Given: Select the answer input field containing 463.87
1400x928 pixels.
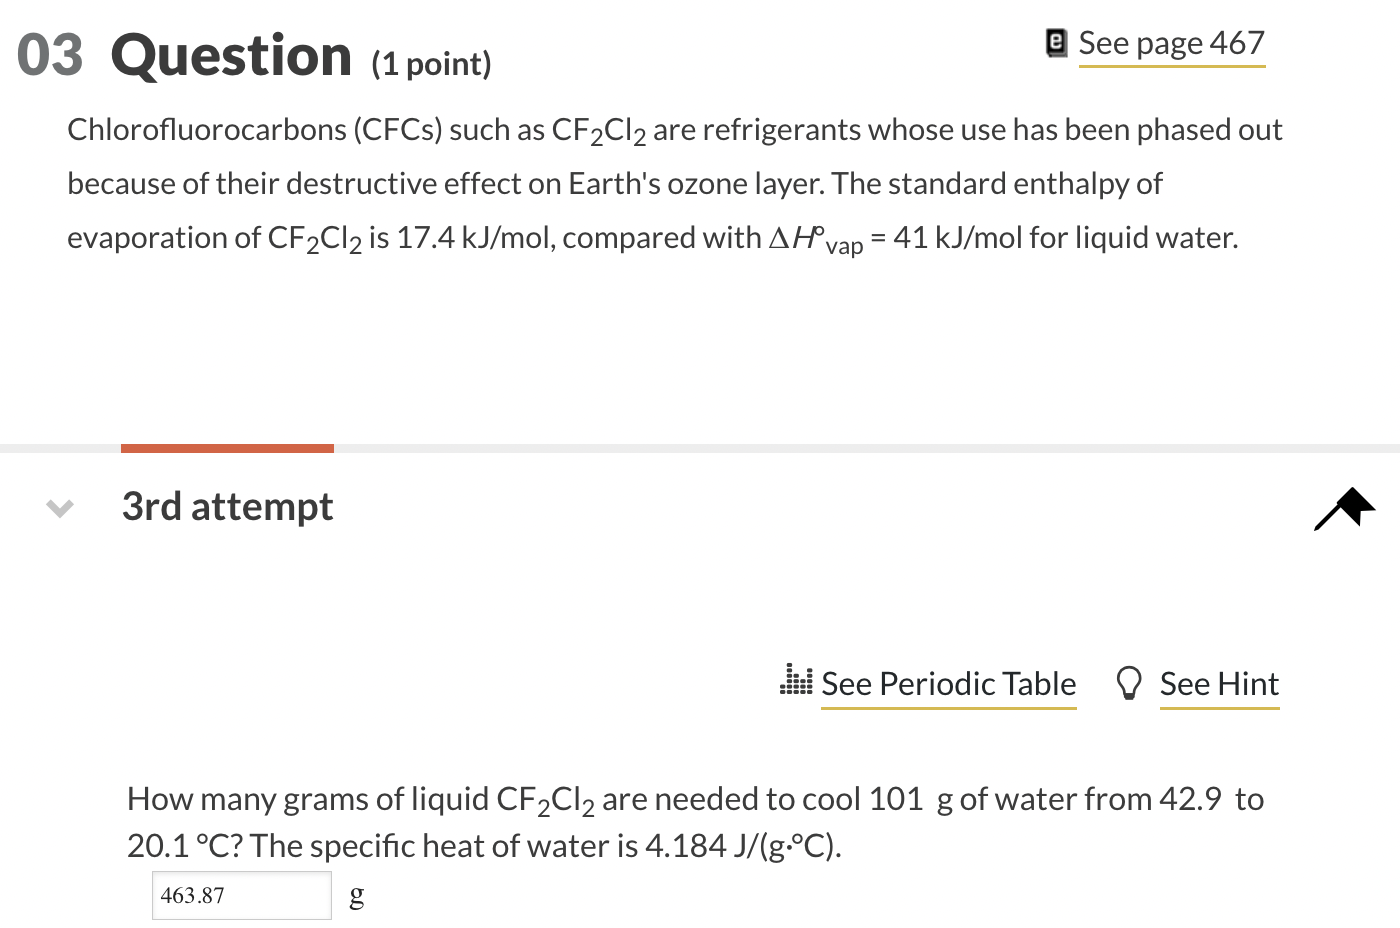Looking at the screenshot, I should pos(241,895).
